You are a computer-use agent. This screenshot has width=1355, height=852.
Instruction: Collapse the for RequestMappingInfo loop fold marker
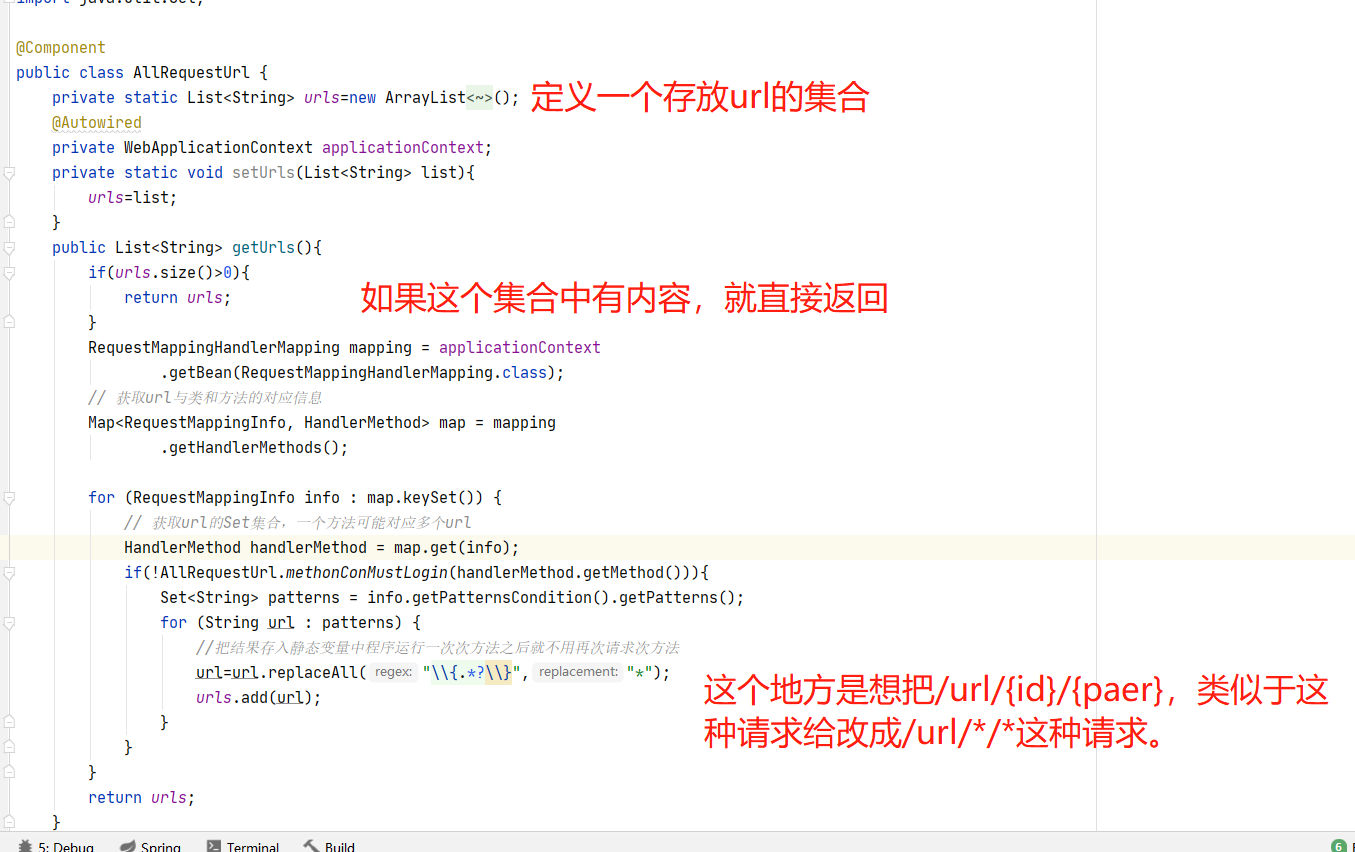(x=9, y=498)
